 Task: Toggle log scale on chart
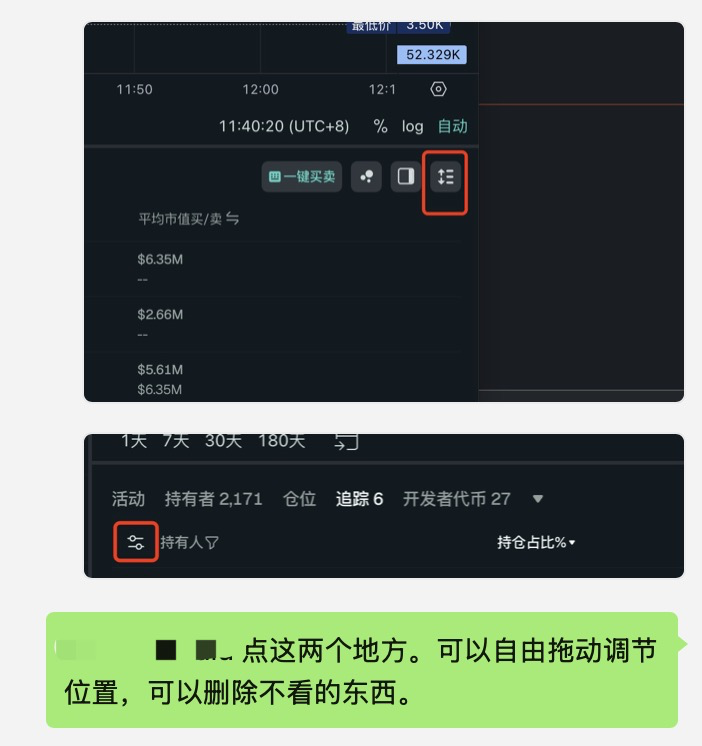pos(412,126)
